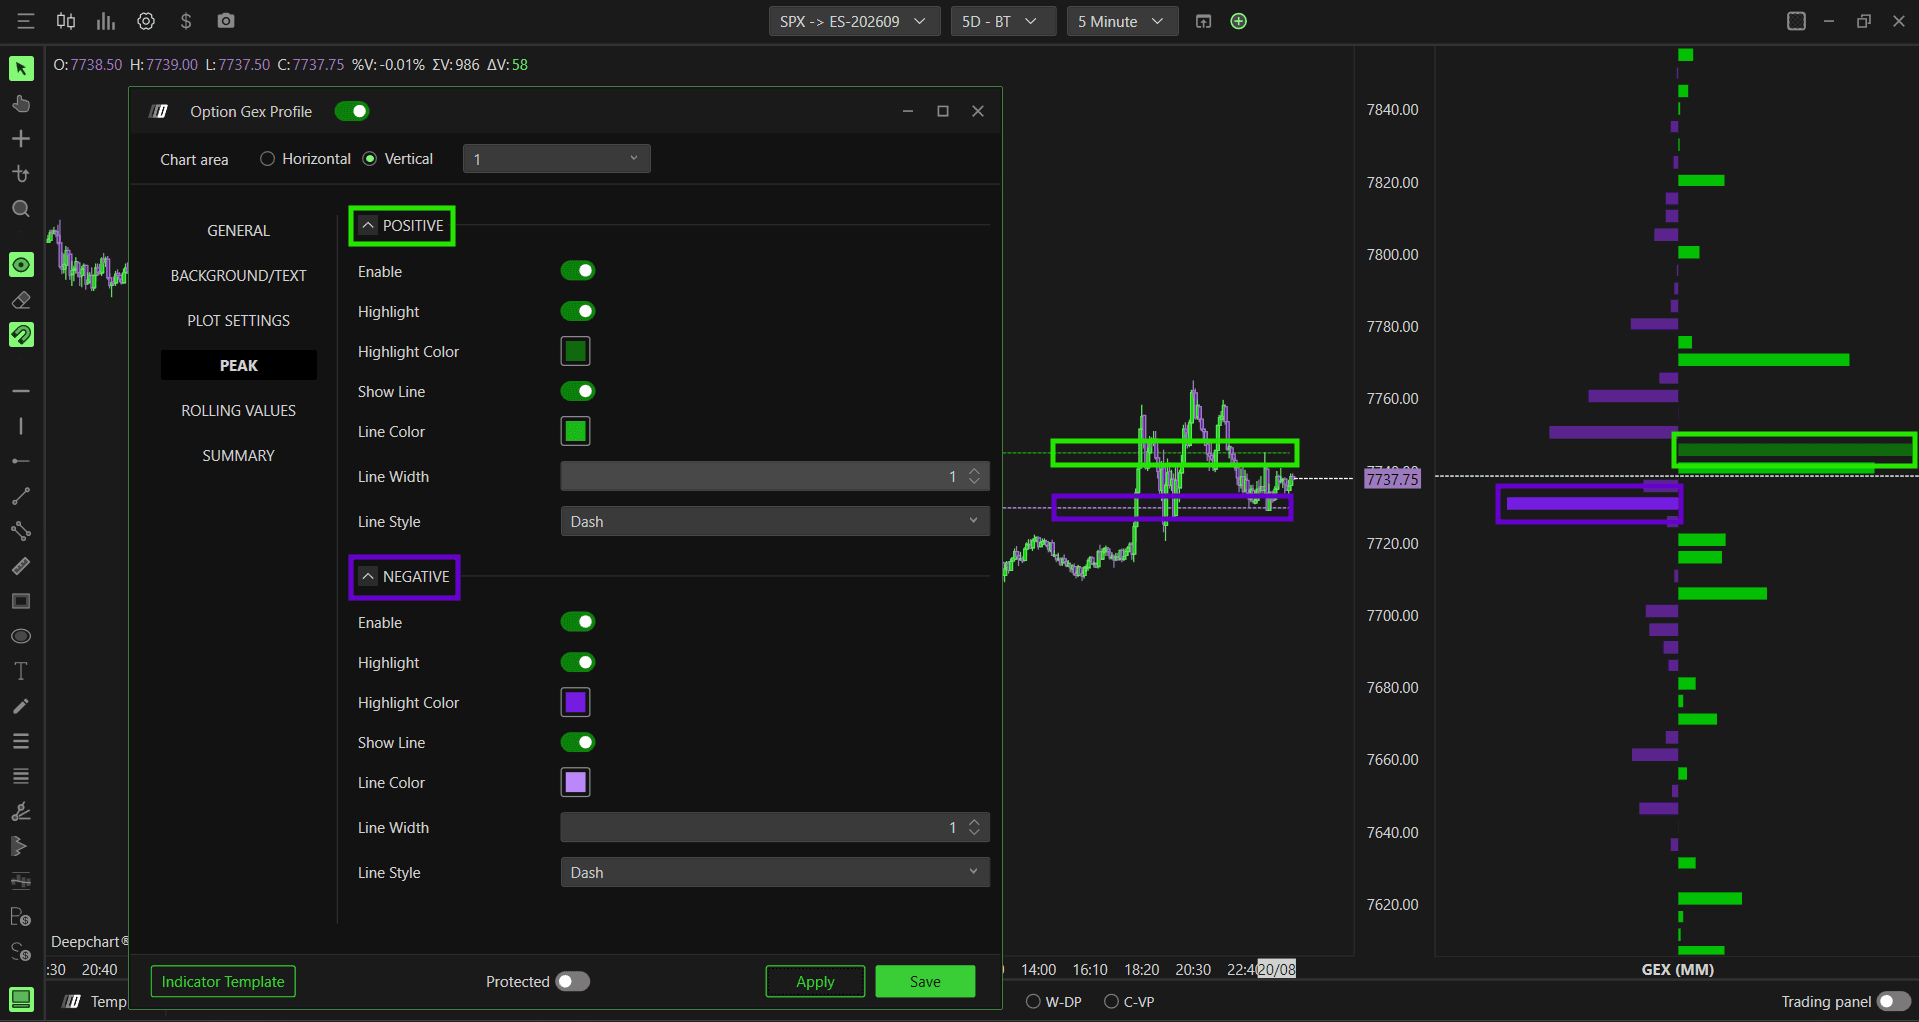Select the eraser tool in left sidebar

pyautogui.click(x=21, y=300)
